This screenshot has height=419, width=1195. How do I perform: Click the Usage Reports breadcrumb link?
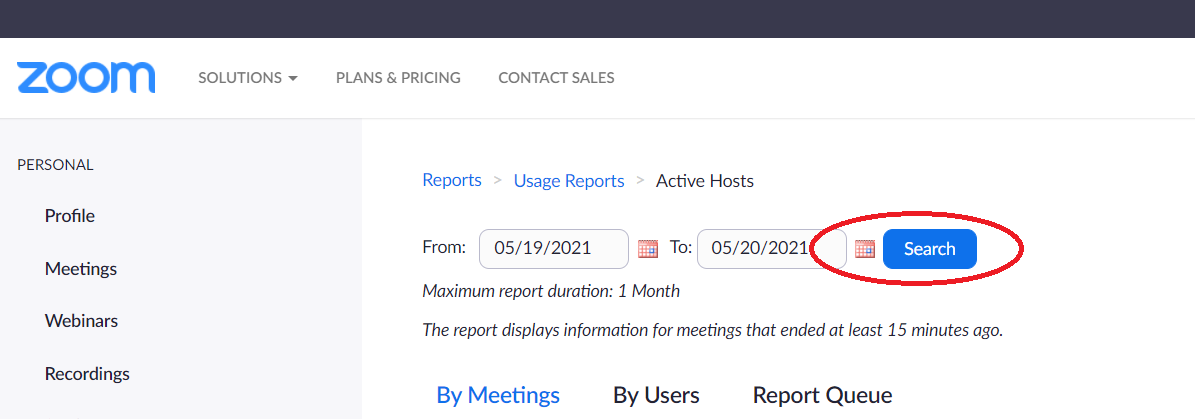click(569, 181)
